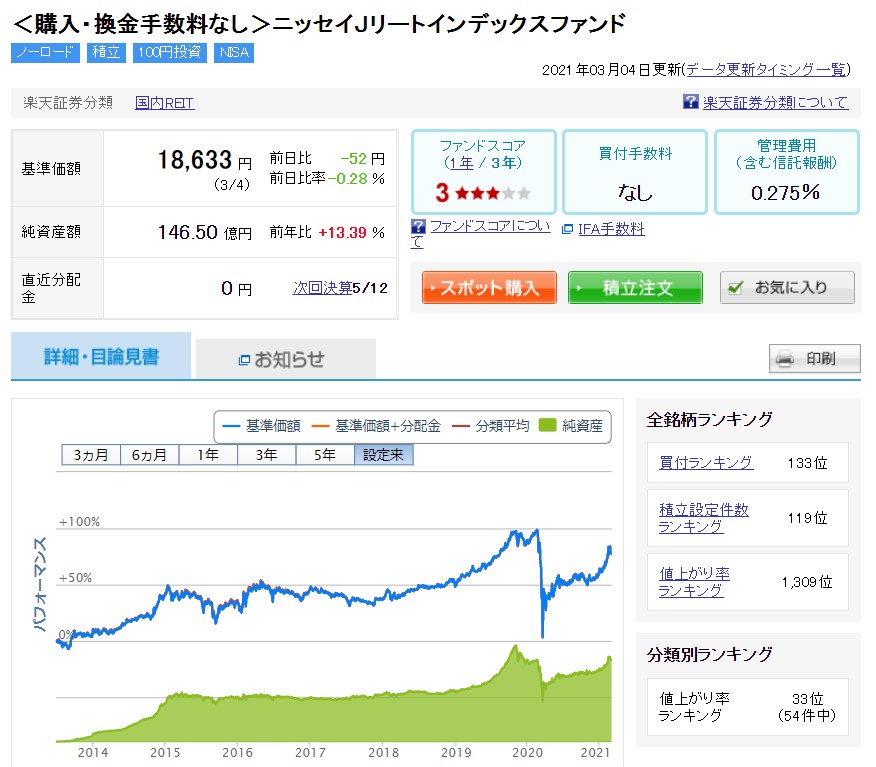
Task: Add fund to お気に入り
Action: pyautogui.click(x=787, y=288)
